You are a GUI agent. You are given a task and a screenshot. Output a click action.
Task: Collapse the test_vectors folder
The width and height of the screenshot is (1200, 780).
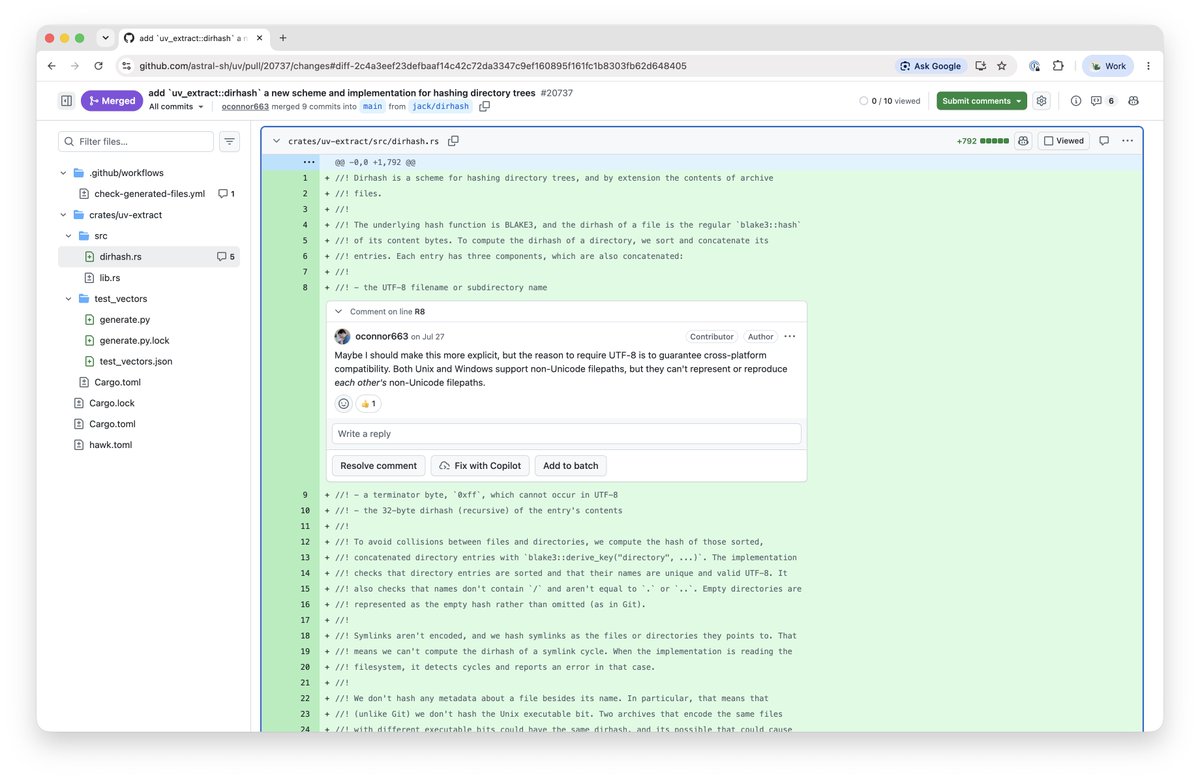pyautogui.click(x=70, y=299)
